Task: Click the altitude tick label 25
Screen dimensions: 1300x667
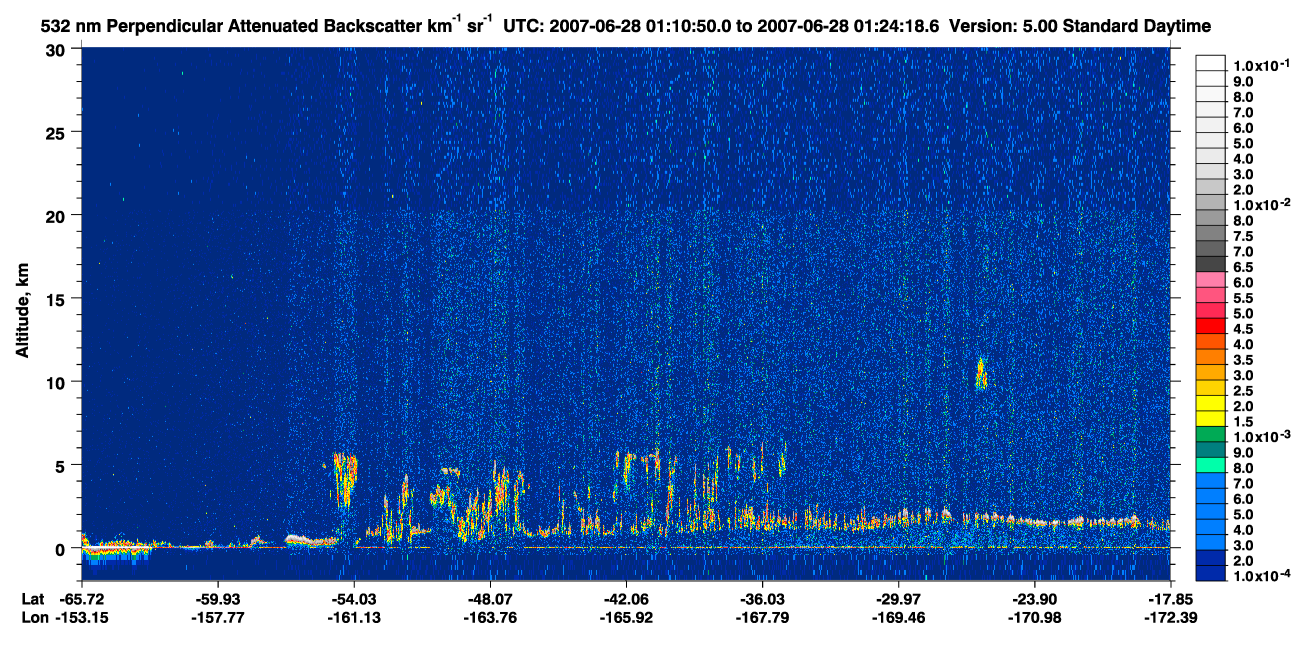Action: tap(58, 133)
